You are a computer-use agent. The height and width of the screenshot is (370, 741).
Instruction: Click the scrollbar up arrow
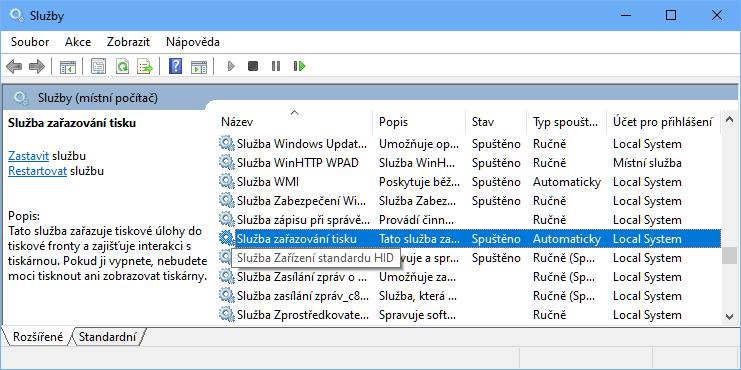[730, 119]
